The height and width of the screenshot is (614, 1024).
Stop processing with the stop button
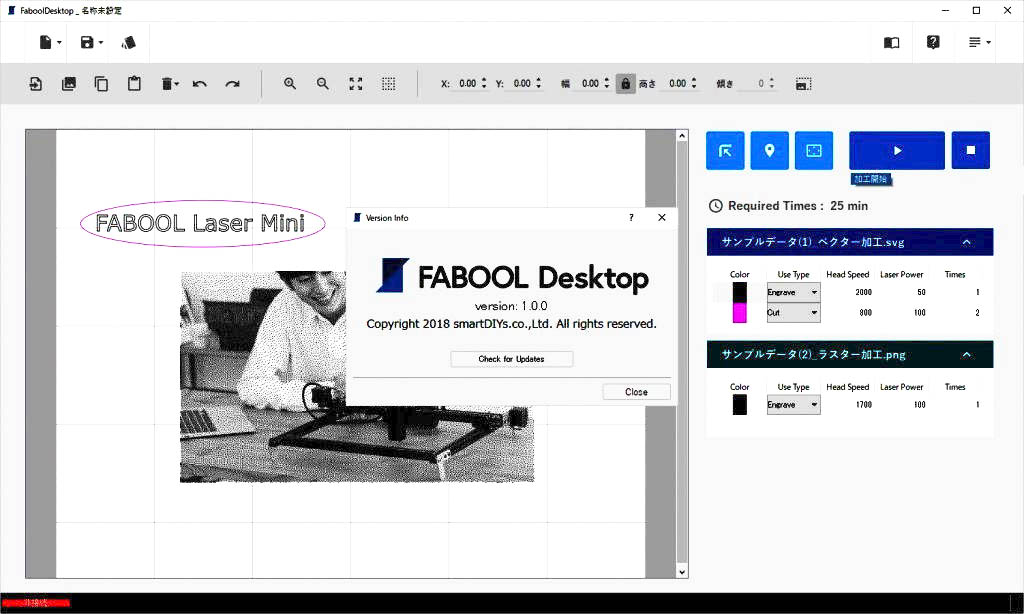(x=970, y=151)
